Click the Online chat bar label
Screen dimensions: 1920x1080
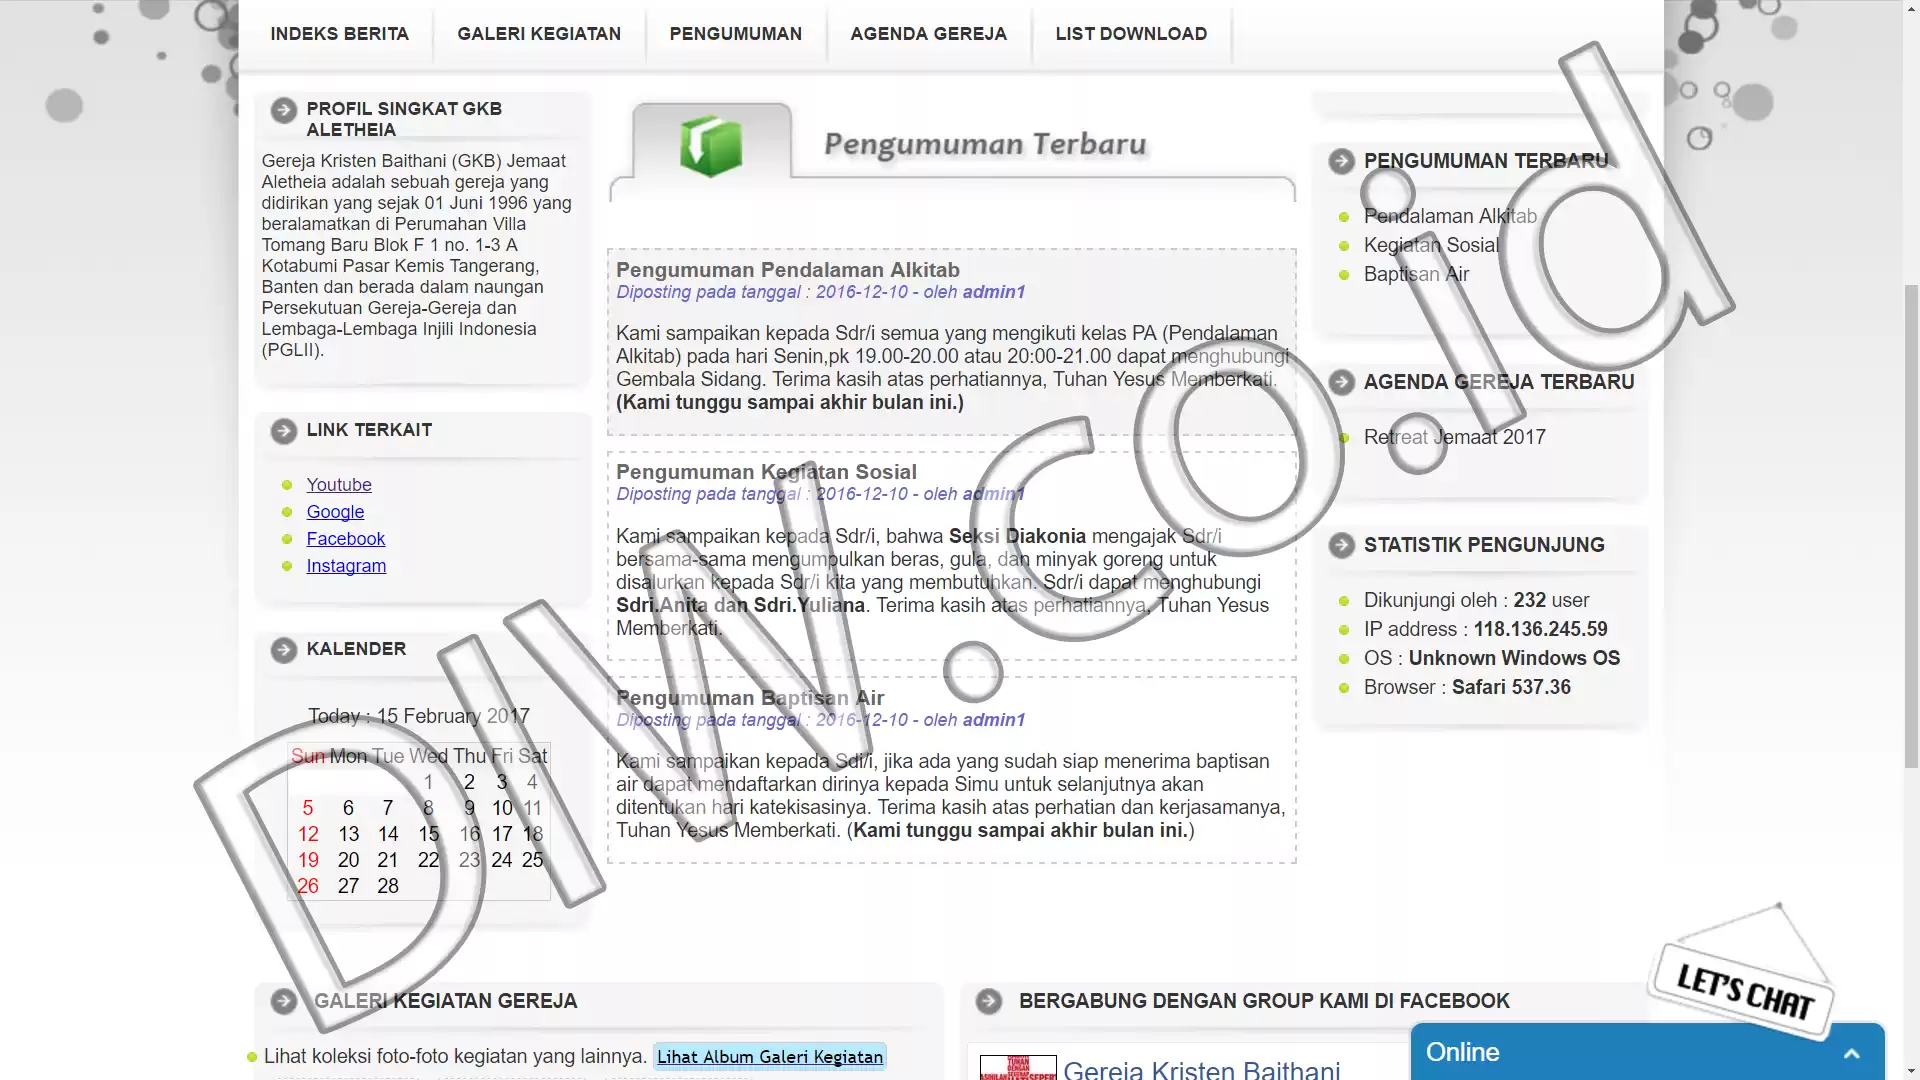click(x=1462, y=1052)
